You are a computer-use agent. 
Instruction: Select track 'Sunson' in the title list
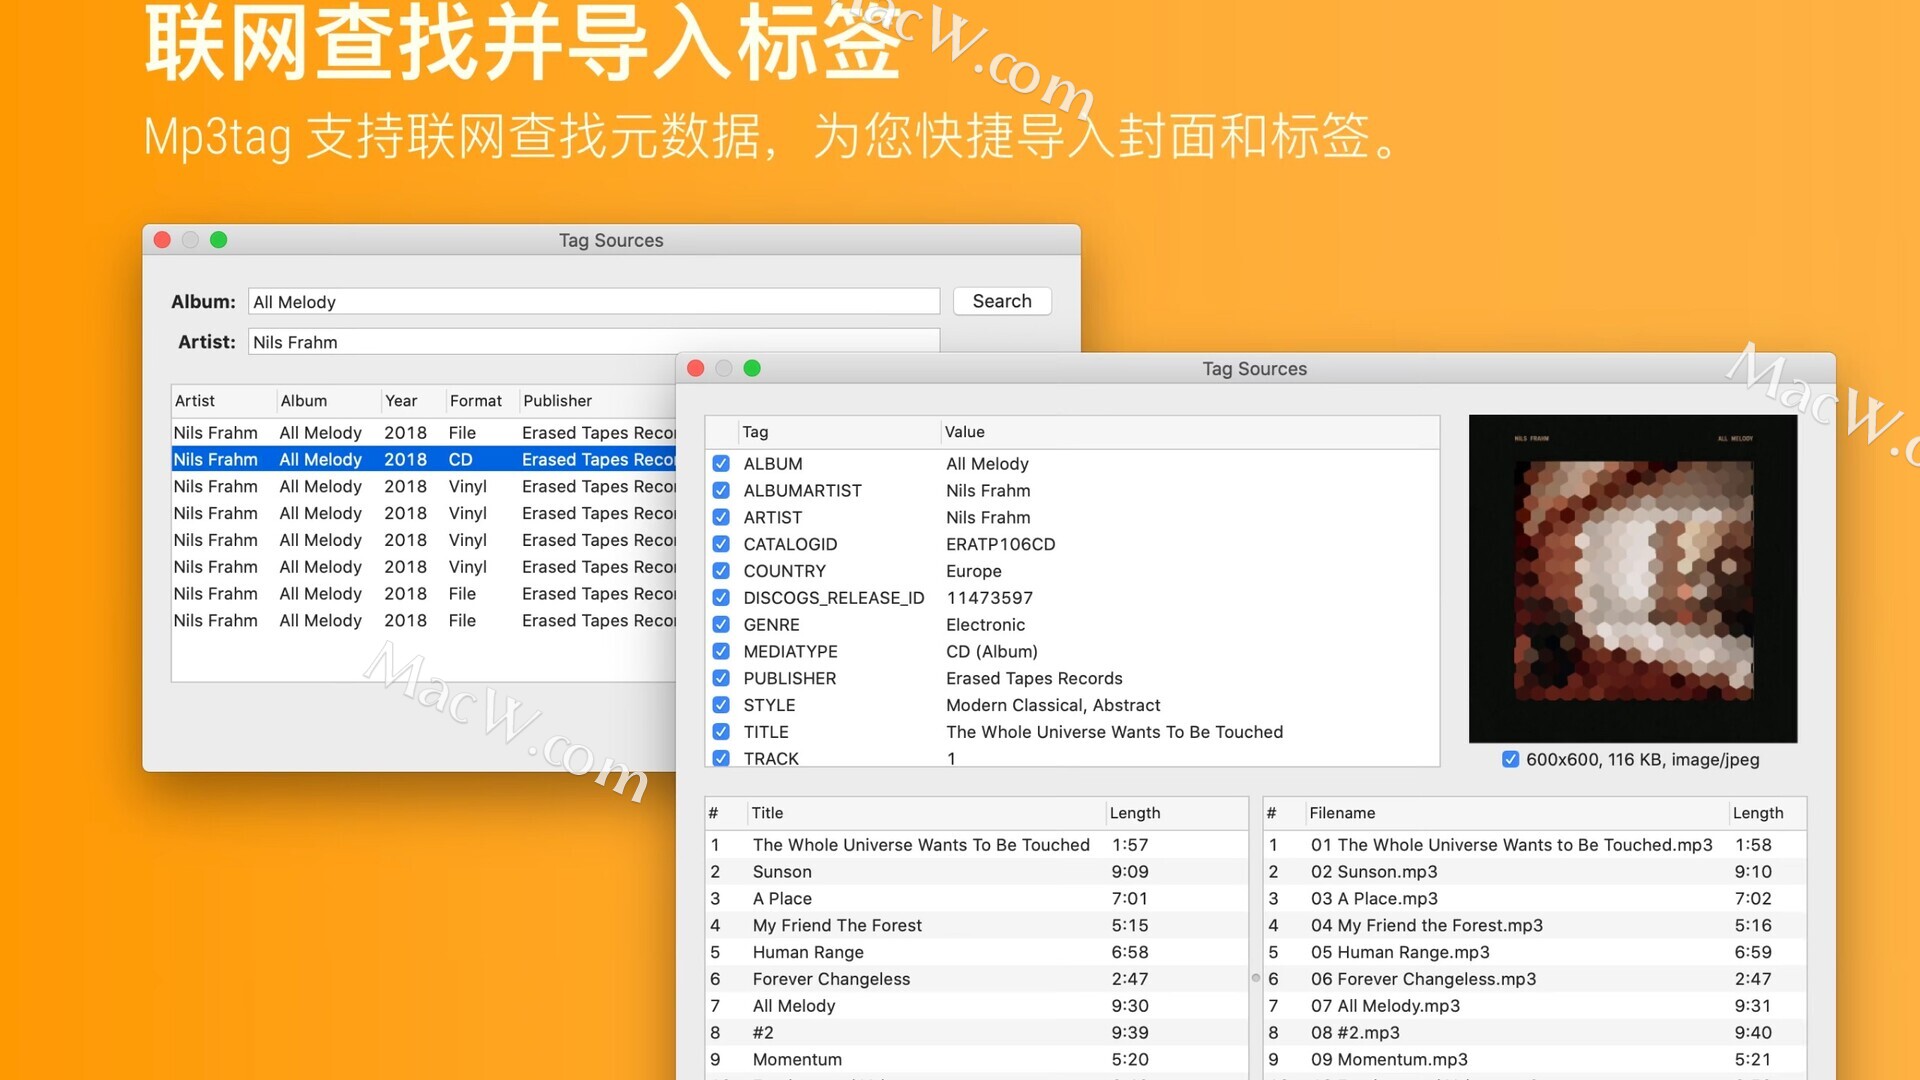(x=977, y=872)
